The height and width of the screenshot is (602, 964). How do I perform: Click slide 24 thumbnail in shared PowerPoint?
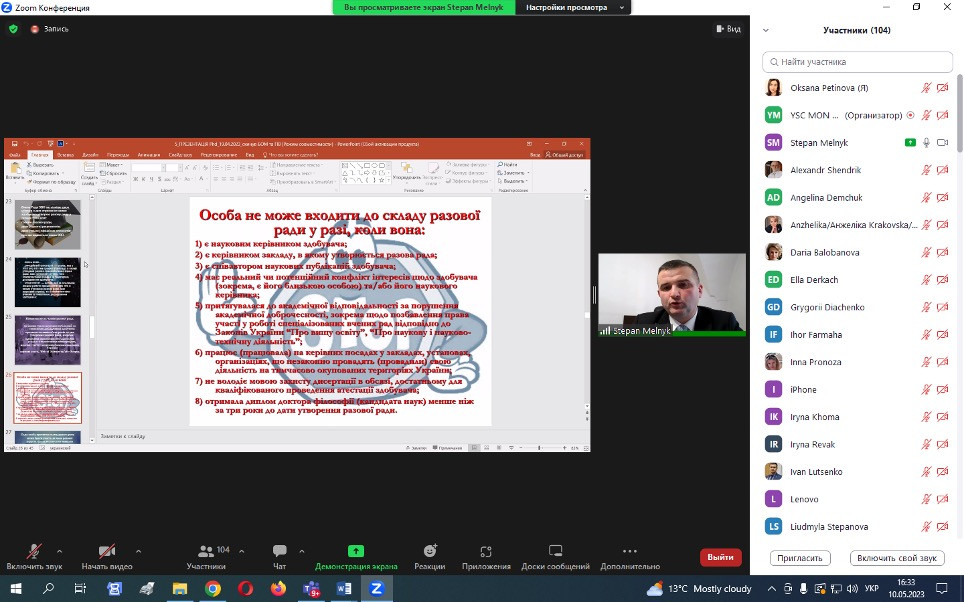point(47,282)
